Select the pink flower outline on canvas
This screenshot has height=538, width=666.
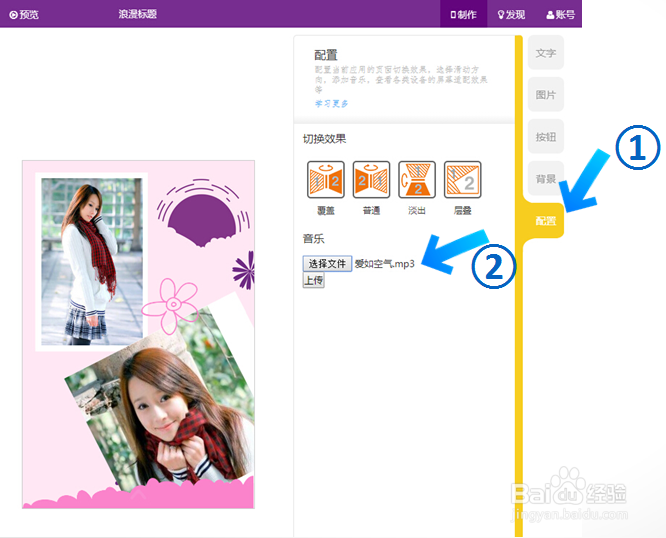(x=170, y=305)
